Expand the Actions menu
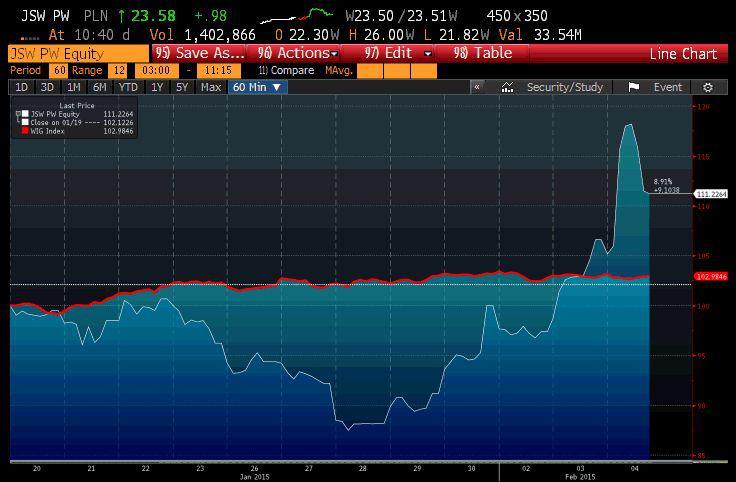Screen dimensions: 736x482 296,53
